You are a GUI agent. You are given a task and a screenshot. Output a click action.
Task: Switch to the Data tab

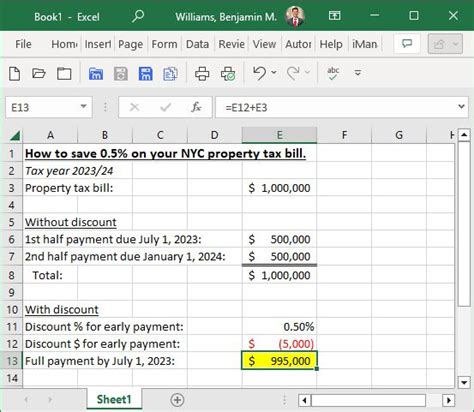(197, 44)
